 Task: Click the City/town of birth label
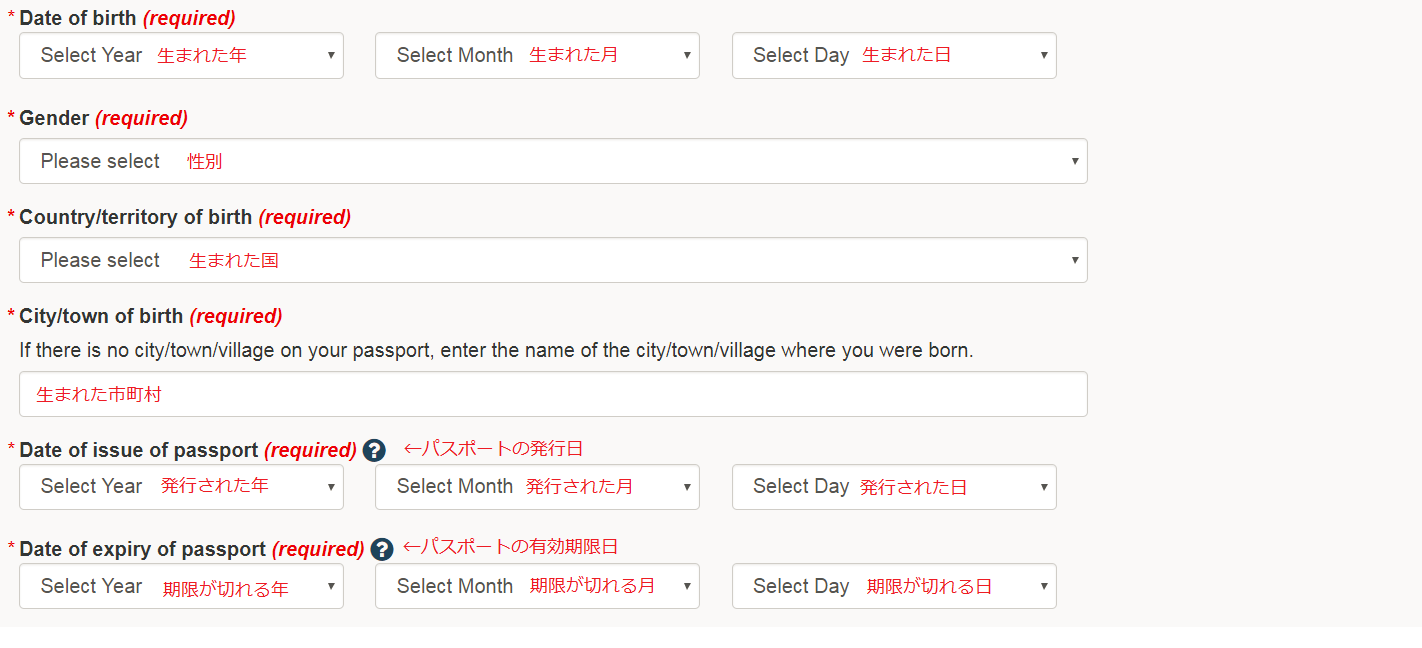click(x=101, y=316)
